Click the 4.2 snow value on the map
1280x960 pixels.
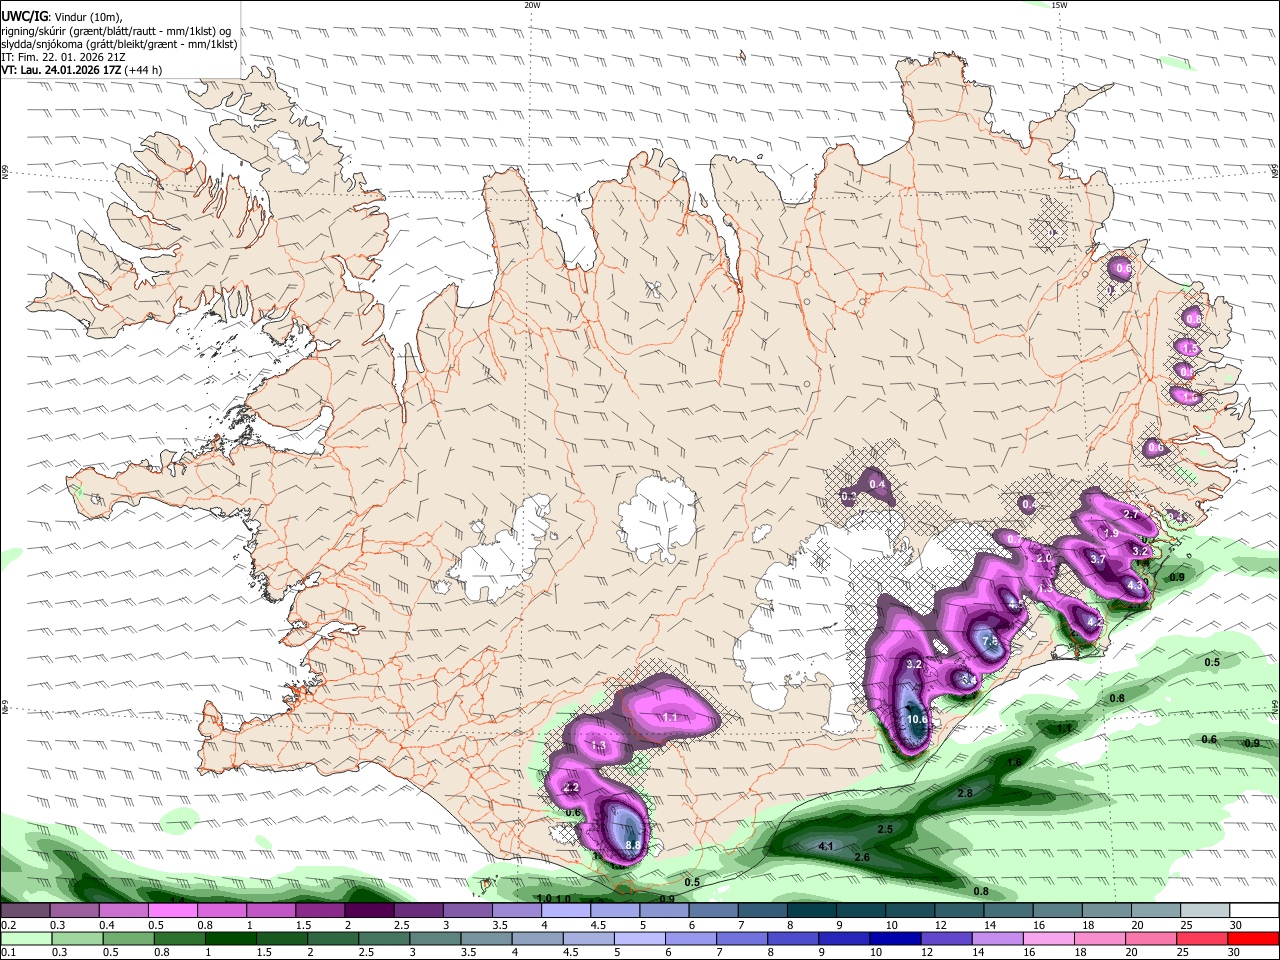tap(1094, 622)
